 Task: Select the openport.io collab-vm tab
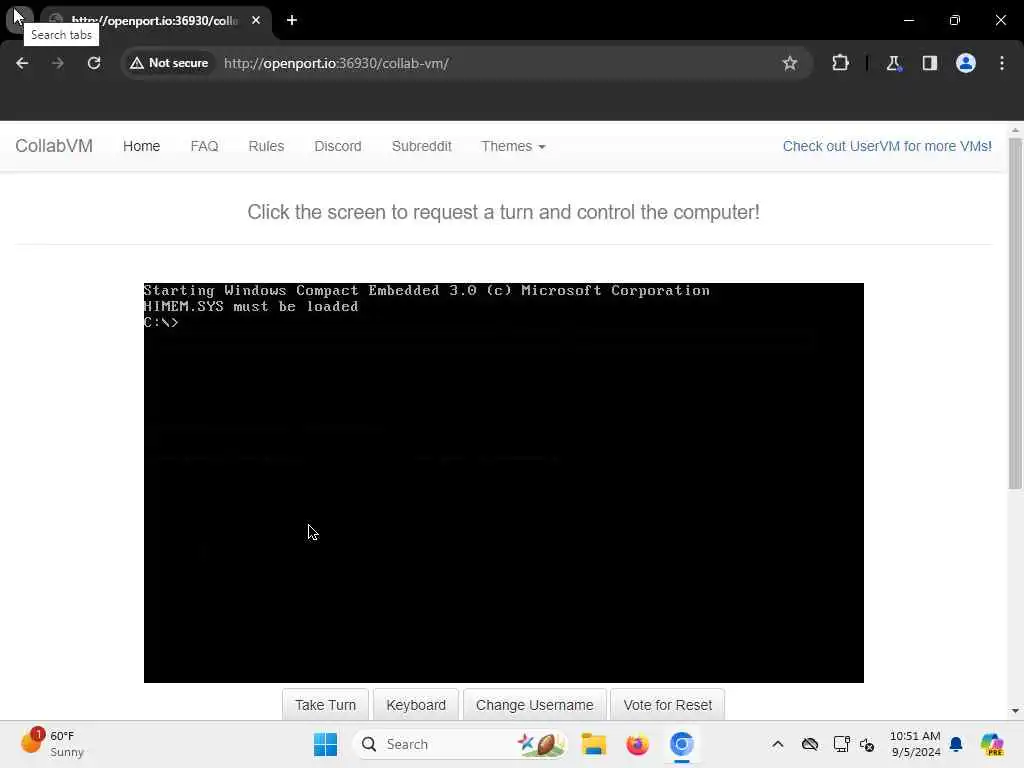click(x=155, y=20)
